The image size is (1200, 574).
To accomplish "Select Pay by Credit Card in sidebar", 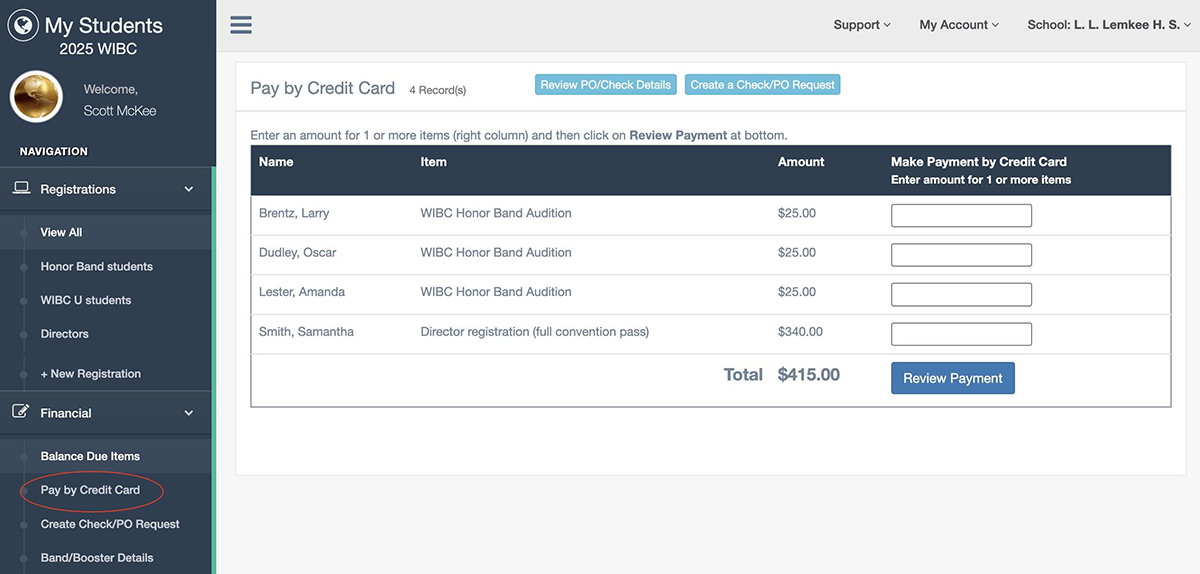I will click(90, 490).
